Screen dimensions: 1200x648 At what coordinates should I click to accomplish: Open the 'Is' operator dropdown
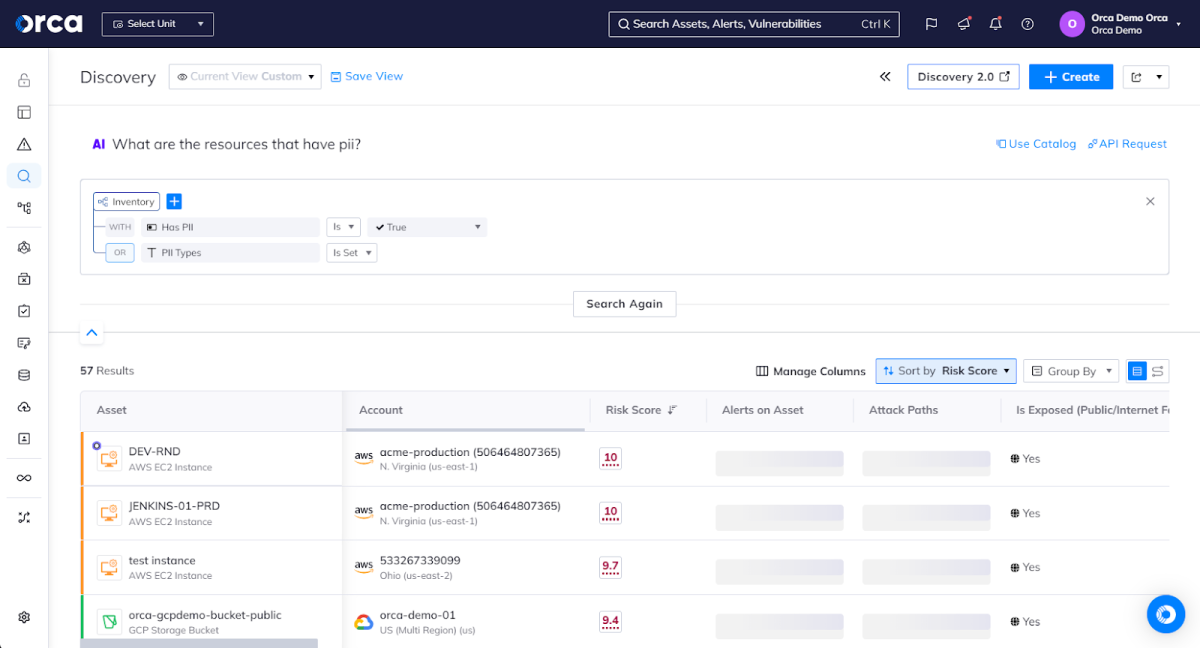(x=343, y=227)
